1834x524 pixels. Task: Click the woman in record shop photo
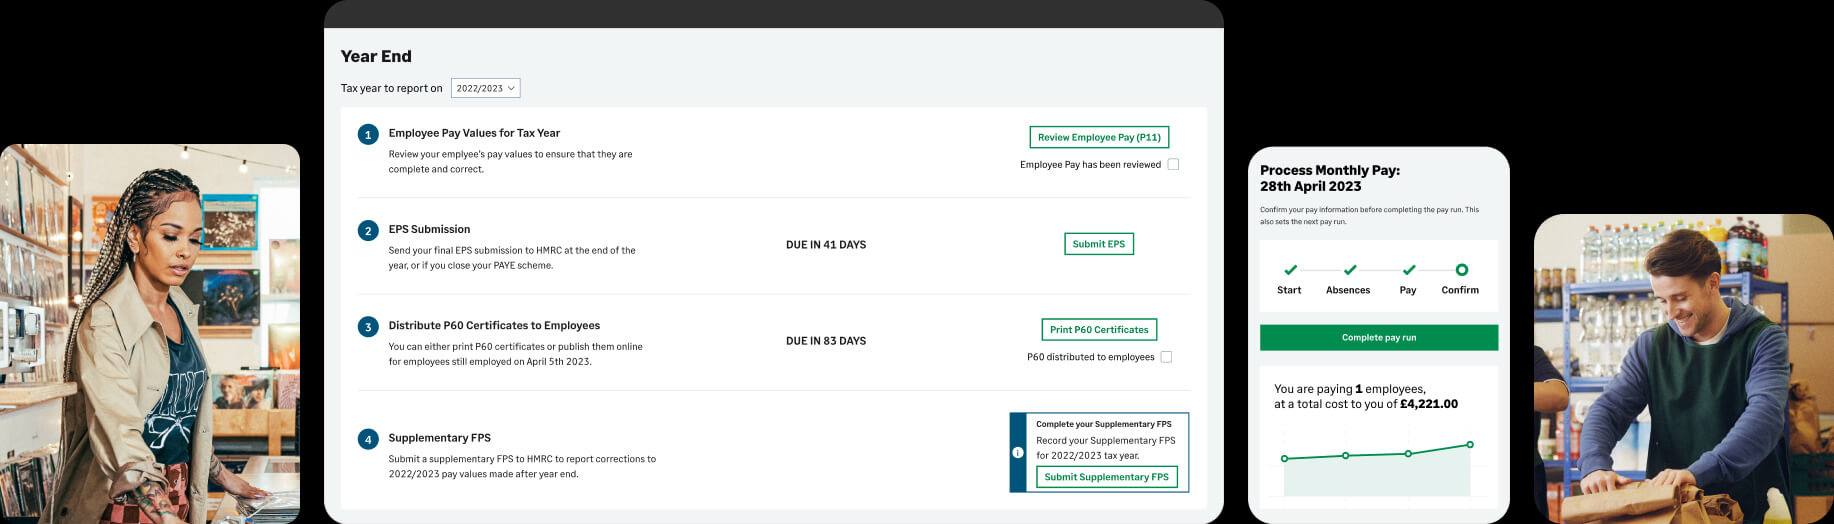pos(150,334)
